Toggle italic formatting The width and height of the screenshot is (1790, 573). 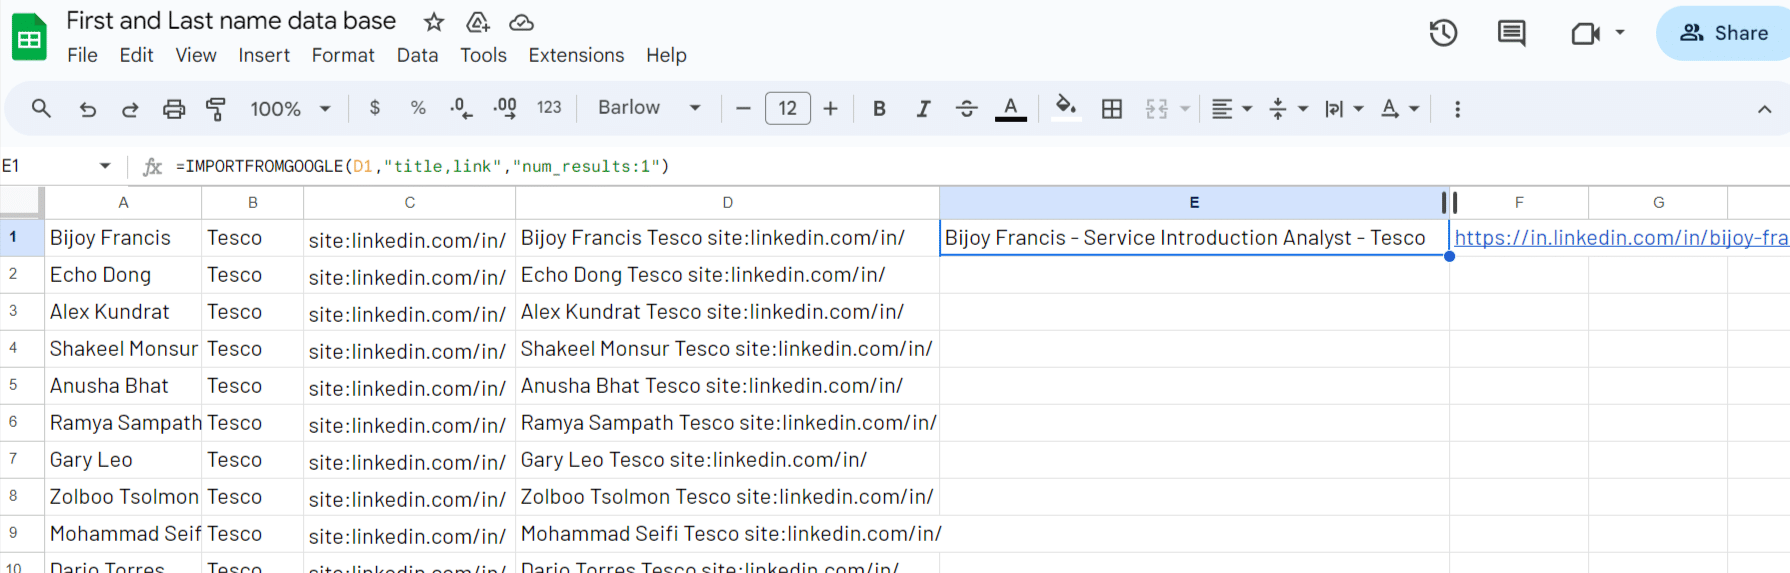pos(923,109)
